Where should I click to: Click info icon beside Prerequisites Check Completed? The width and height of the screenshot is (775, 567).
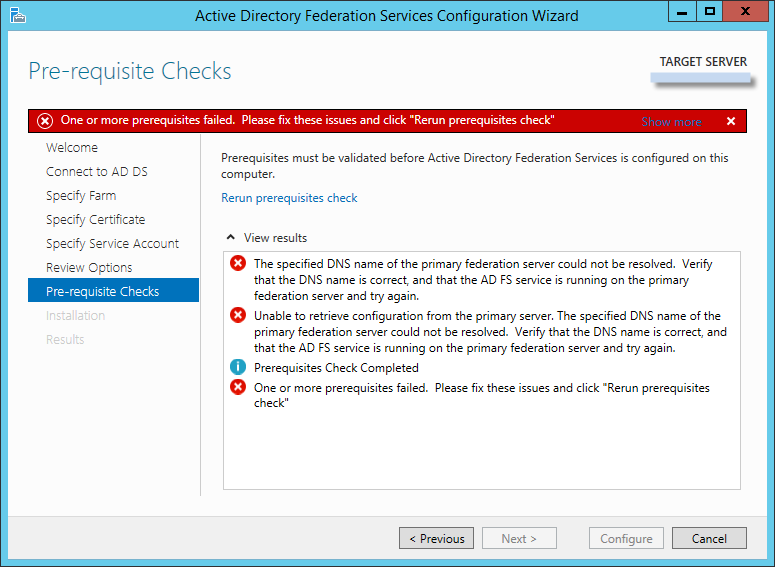pyautogui.click(x=238, y=367)
